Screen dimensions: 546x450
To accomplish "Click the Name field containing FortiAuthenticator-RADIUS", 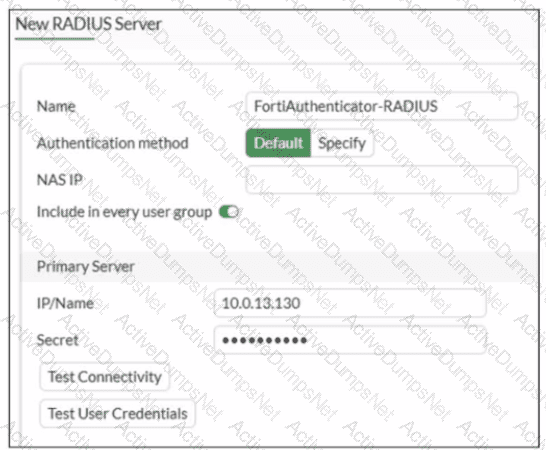I will 382,106.
